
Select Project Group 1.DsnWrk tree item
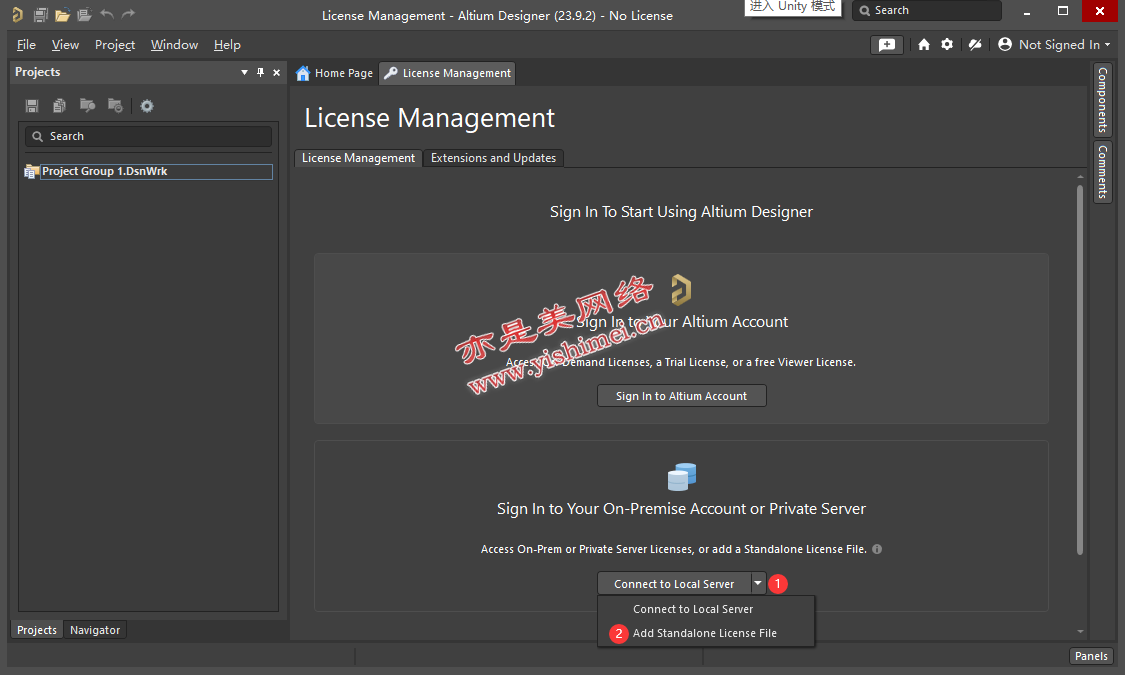156,171
